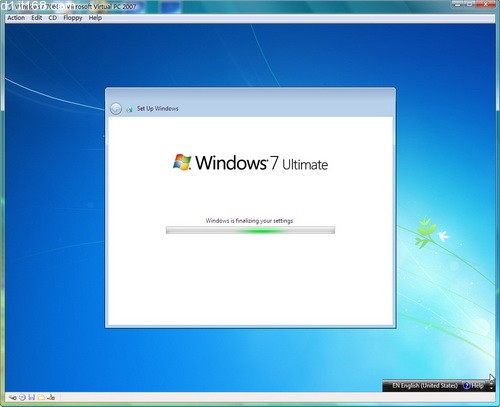Open the CD menu
Viewport: 500px width, 407px height.
click(x=53, y=18)
